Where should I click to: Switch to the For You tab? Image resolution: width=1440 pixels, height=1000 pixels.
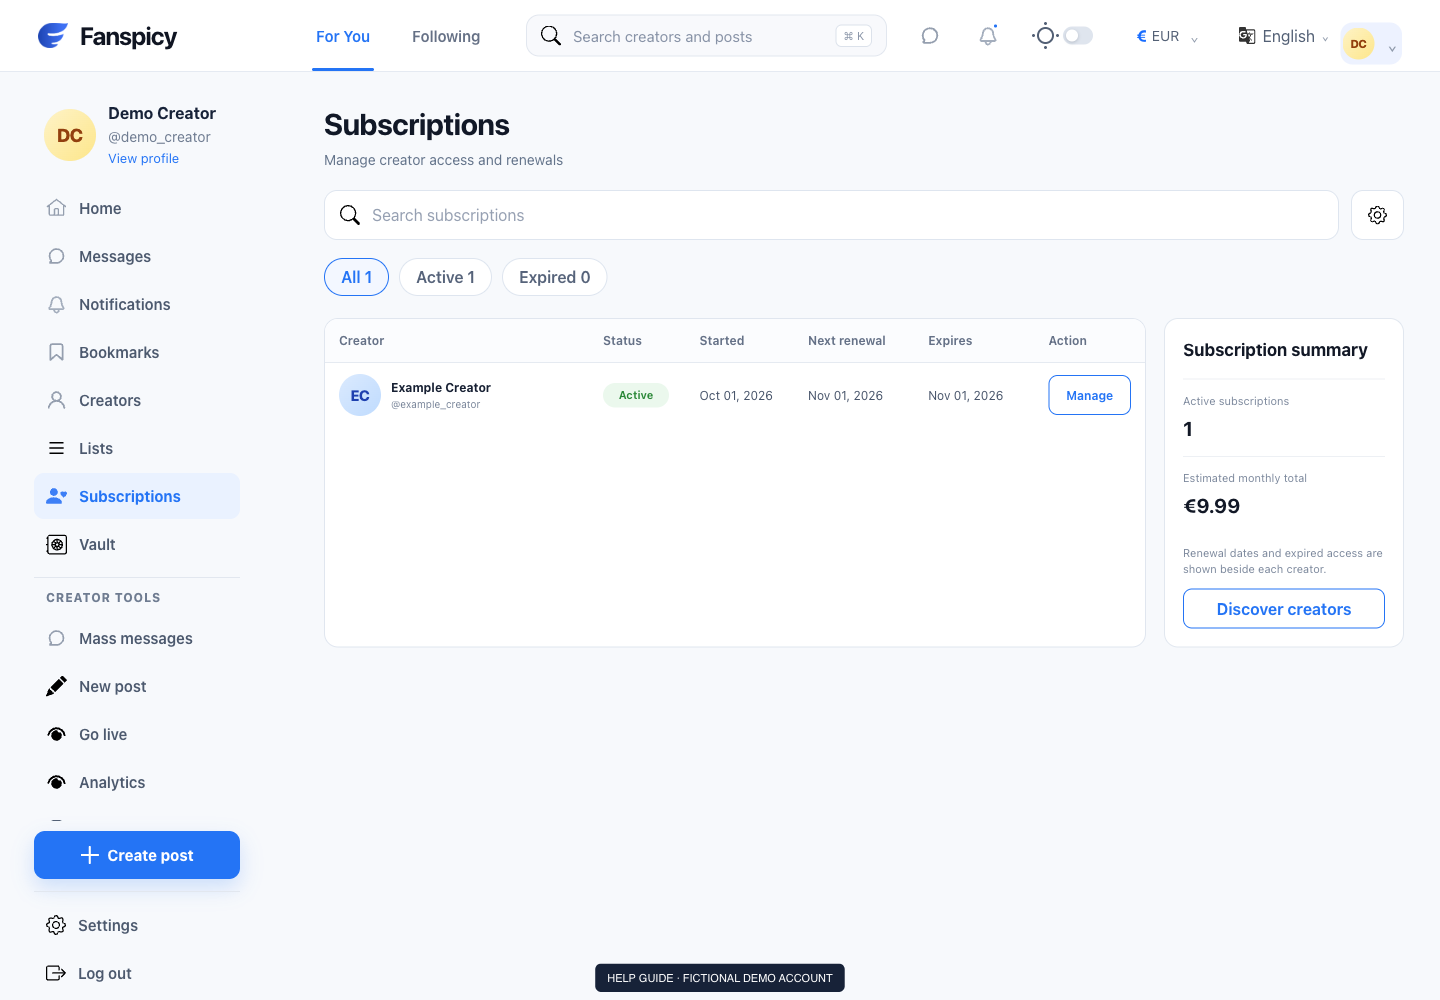(x=343, y=36)
